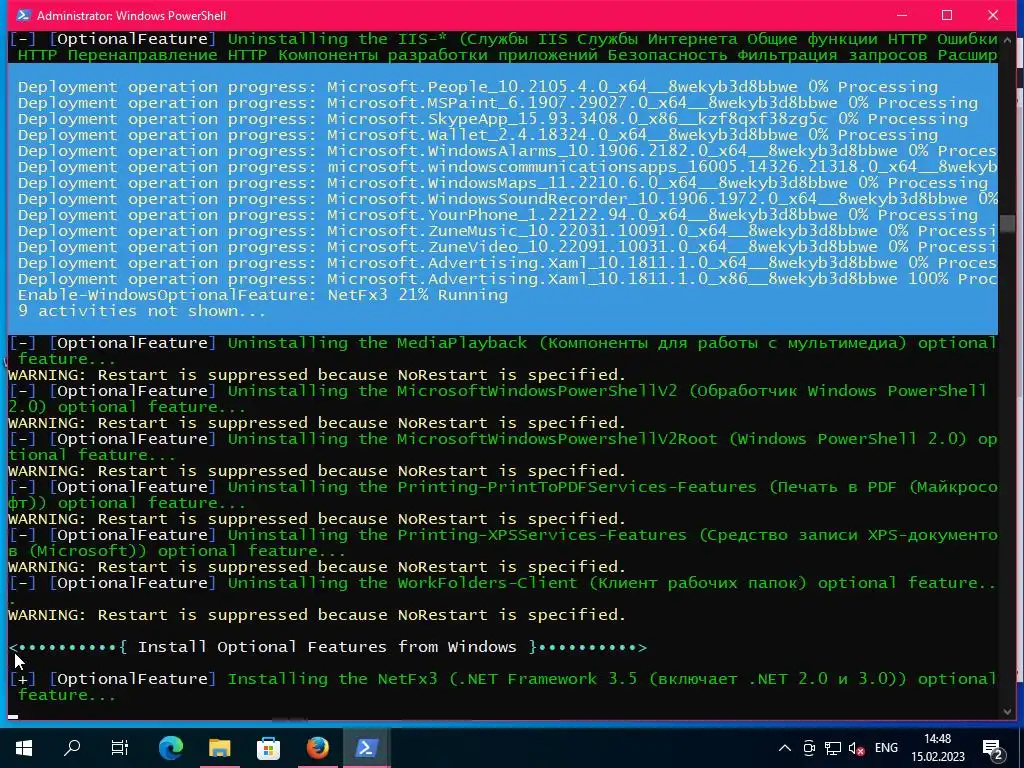Screen dimensions: 1024x768
Task: Open Task View on the taskbar
Action: pyautogui.click(x=120, y=748)
